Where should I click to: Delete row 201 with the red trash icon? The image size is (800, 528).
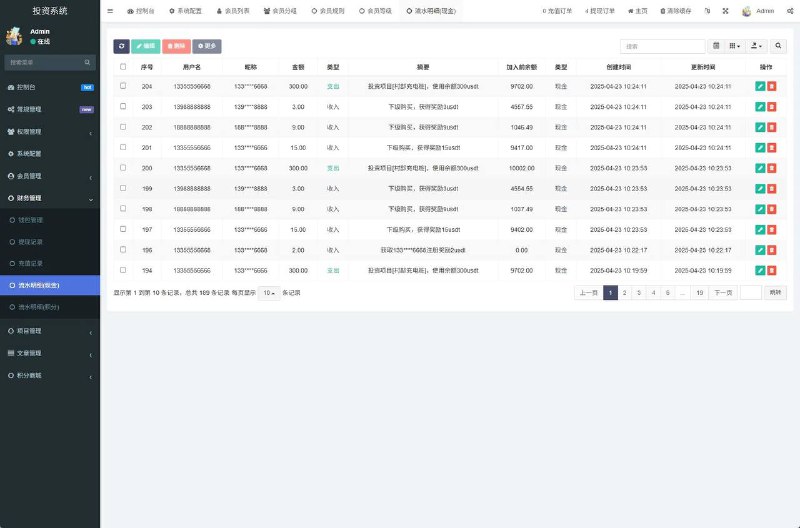772,147
